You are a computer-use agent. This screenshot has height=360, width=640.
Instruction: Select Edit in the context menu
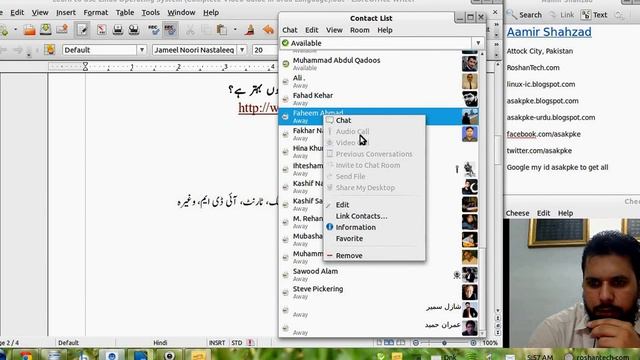pyautogui.click(x=374, y=205)
